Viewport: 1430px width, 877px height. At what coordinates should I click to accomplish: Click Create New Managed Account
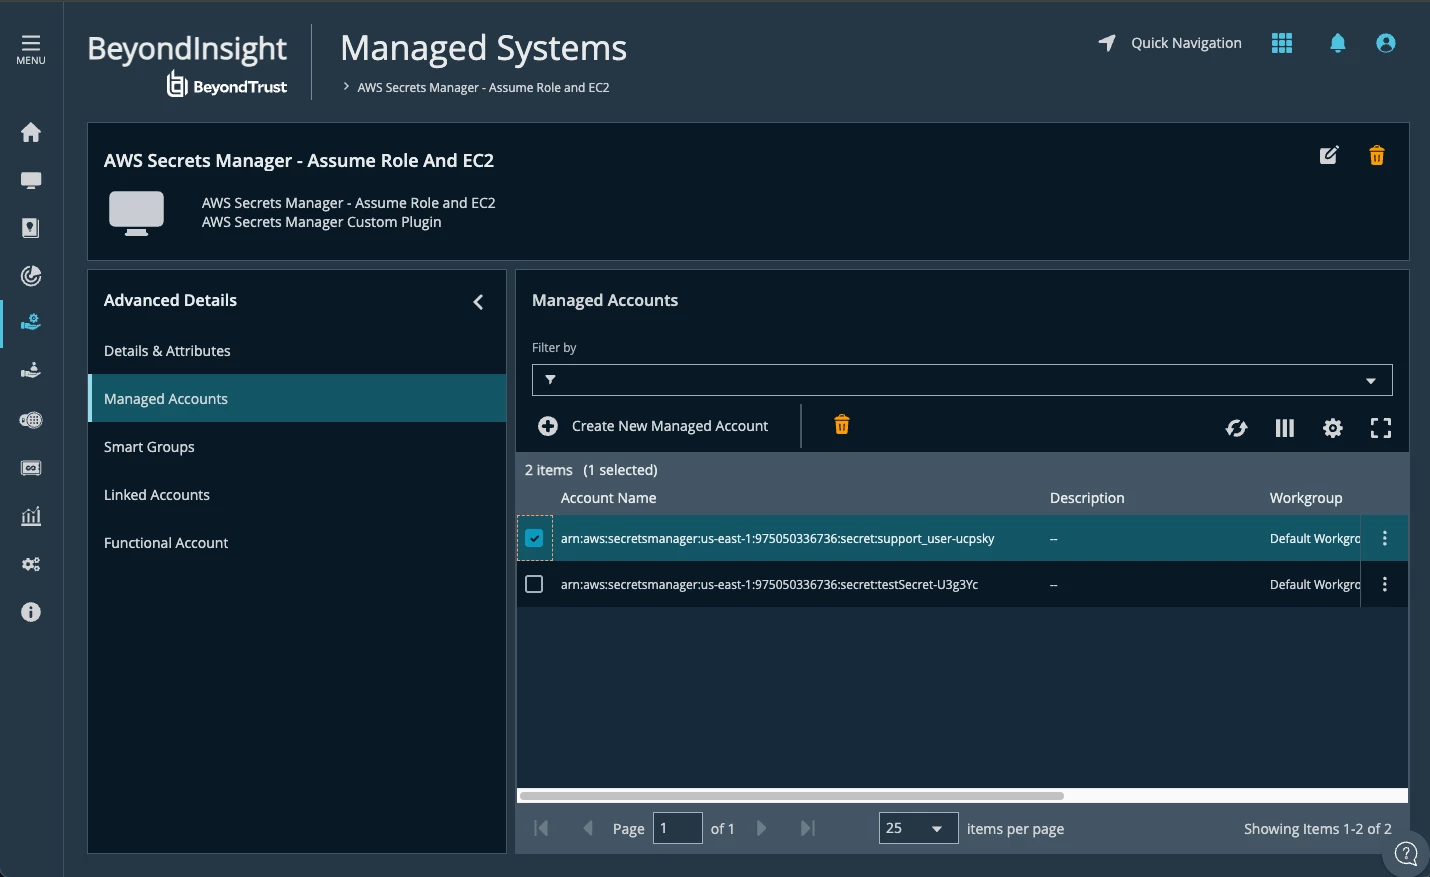653,426
